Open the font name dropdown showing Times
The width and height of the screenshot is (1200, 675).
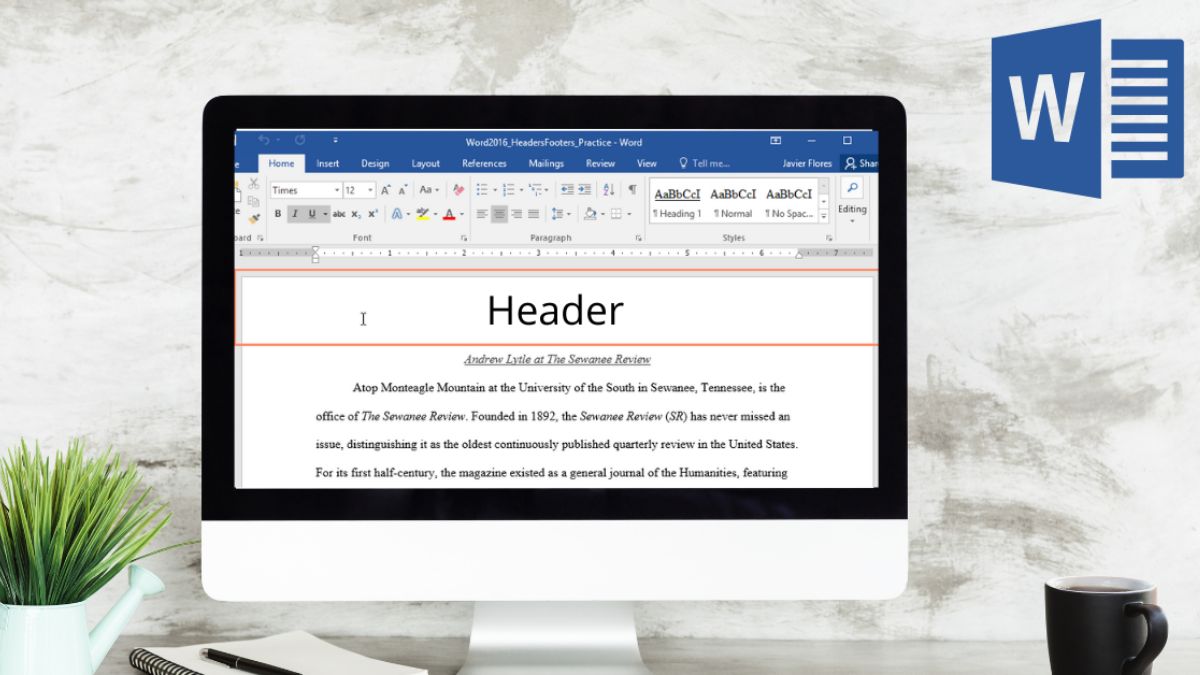tap(306, 190)
